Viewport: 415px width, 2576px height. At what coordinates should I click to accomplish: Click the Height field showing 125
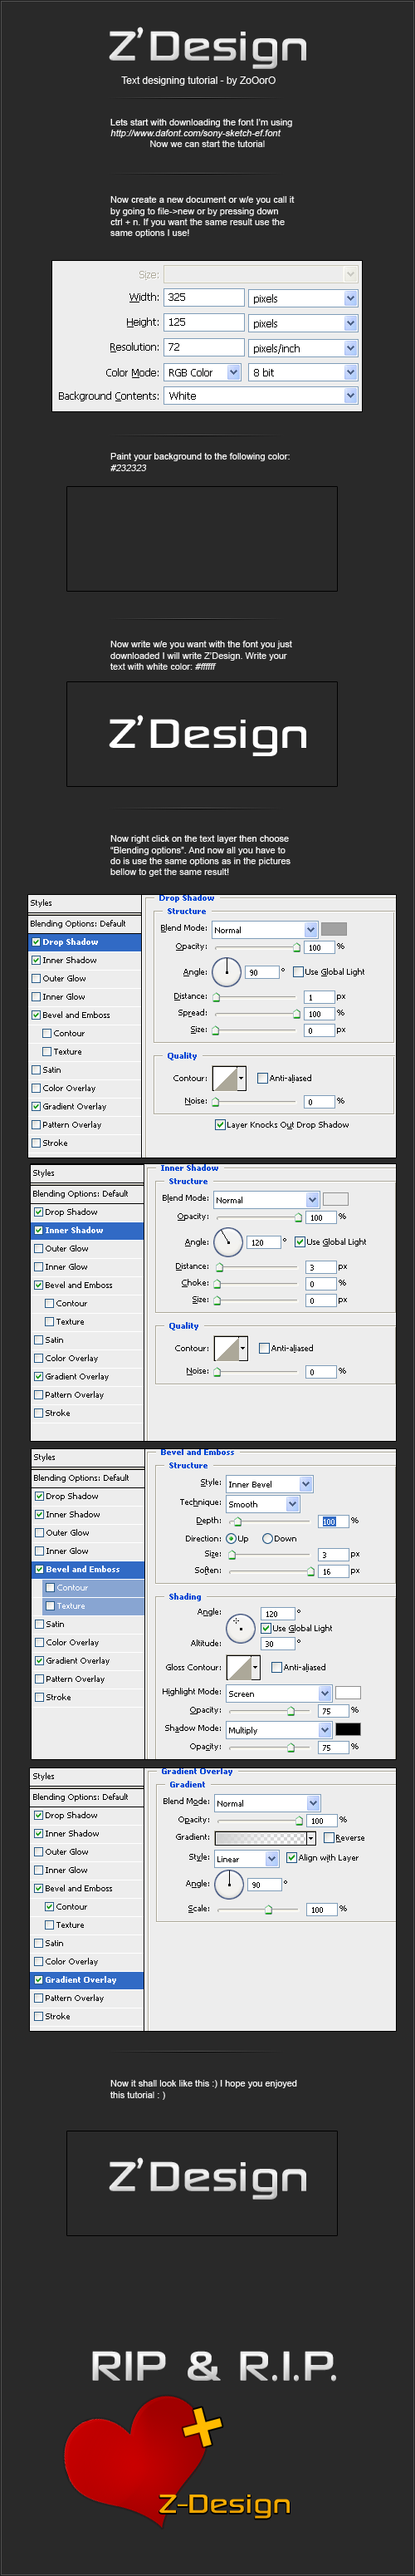(x=204, y=322)
